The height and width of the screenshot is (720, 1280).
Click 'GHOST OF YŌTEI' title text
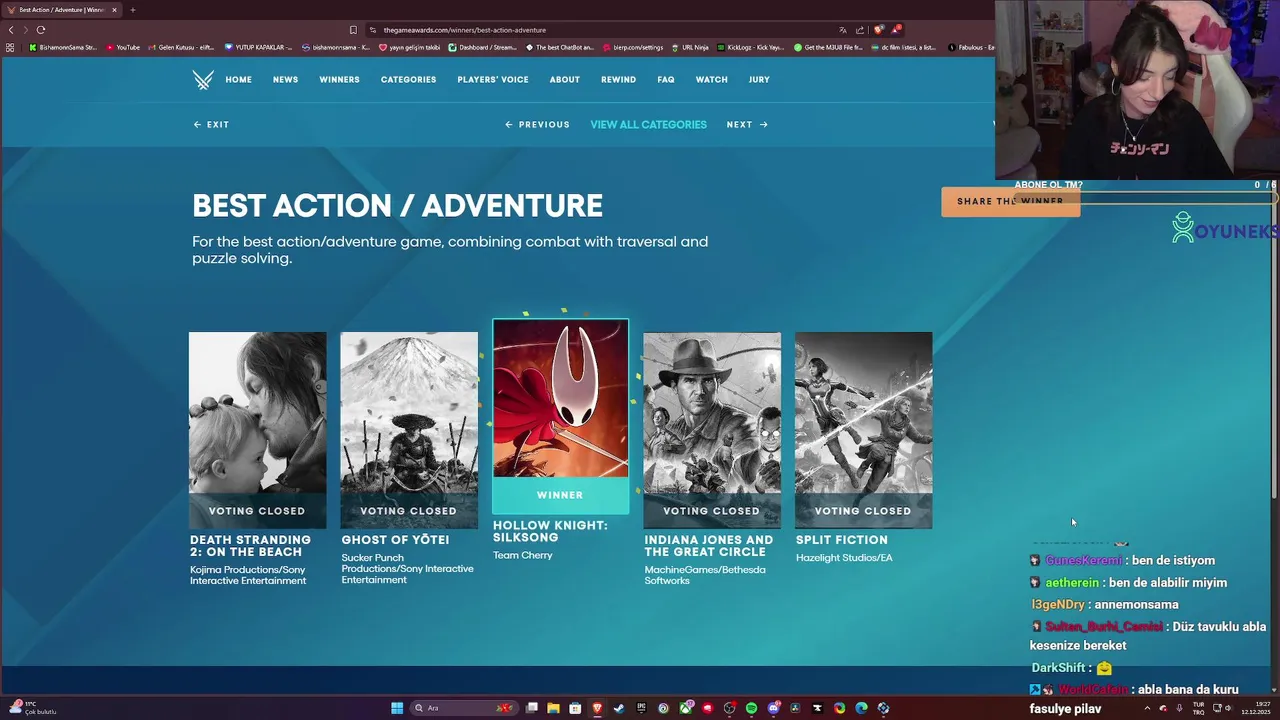[395, 540]
